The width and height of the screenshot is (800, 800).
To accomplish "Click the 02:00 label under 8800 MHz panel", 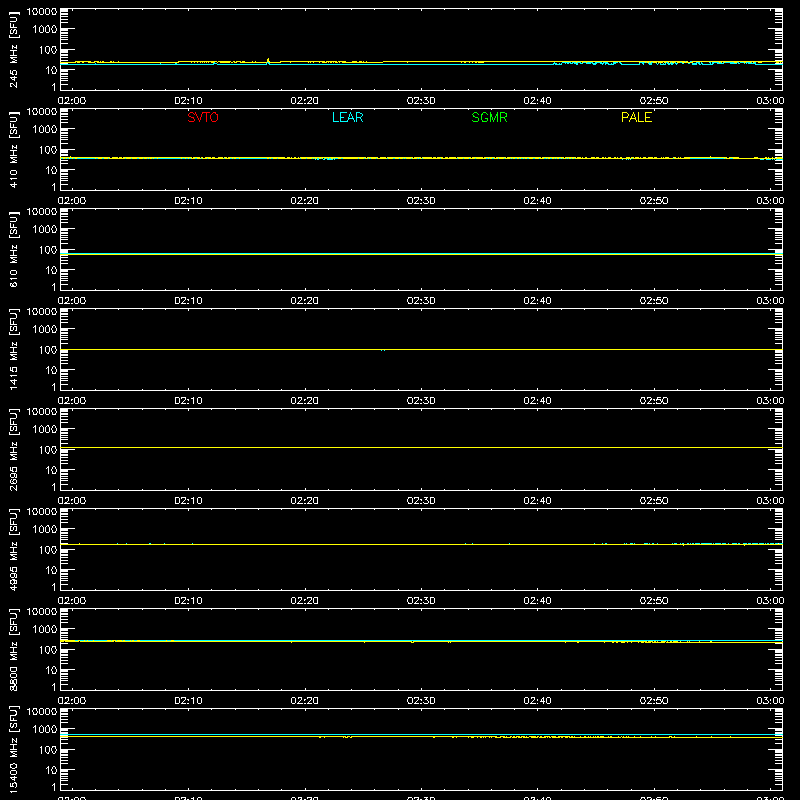I will 72,701.
